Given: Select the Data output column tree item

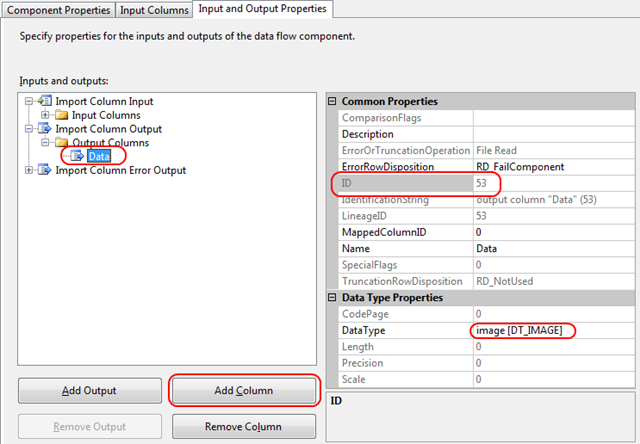Looking at the screenshot, I should point(99,156).
